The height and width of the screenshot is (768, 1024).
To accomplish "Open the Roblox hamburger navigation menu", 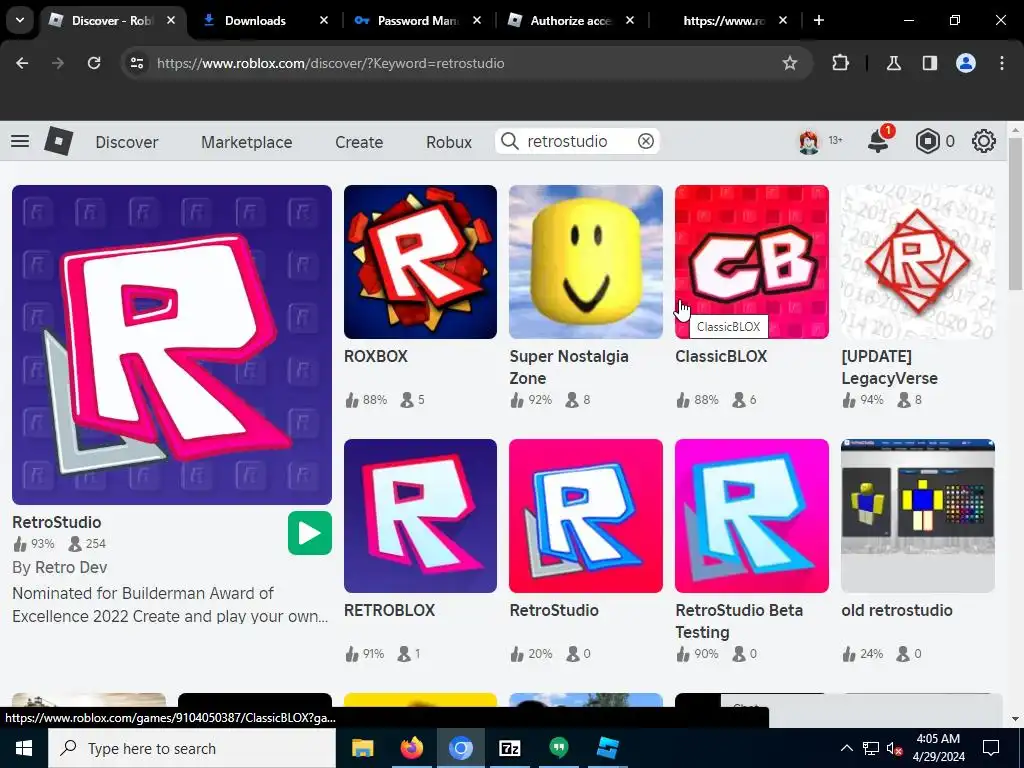I will point(20,141).
